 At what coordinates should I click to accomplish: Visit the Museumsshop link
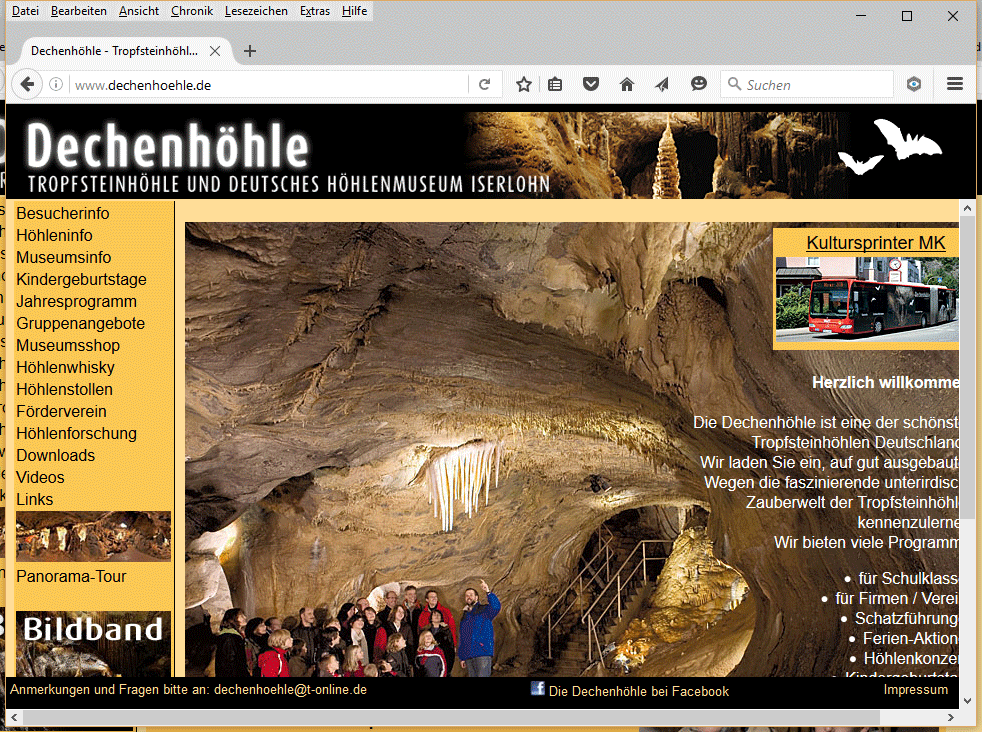click(68, 345)
